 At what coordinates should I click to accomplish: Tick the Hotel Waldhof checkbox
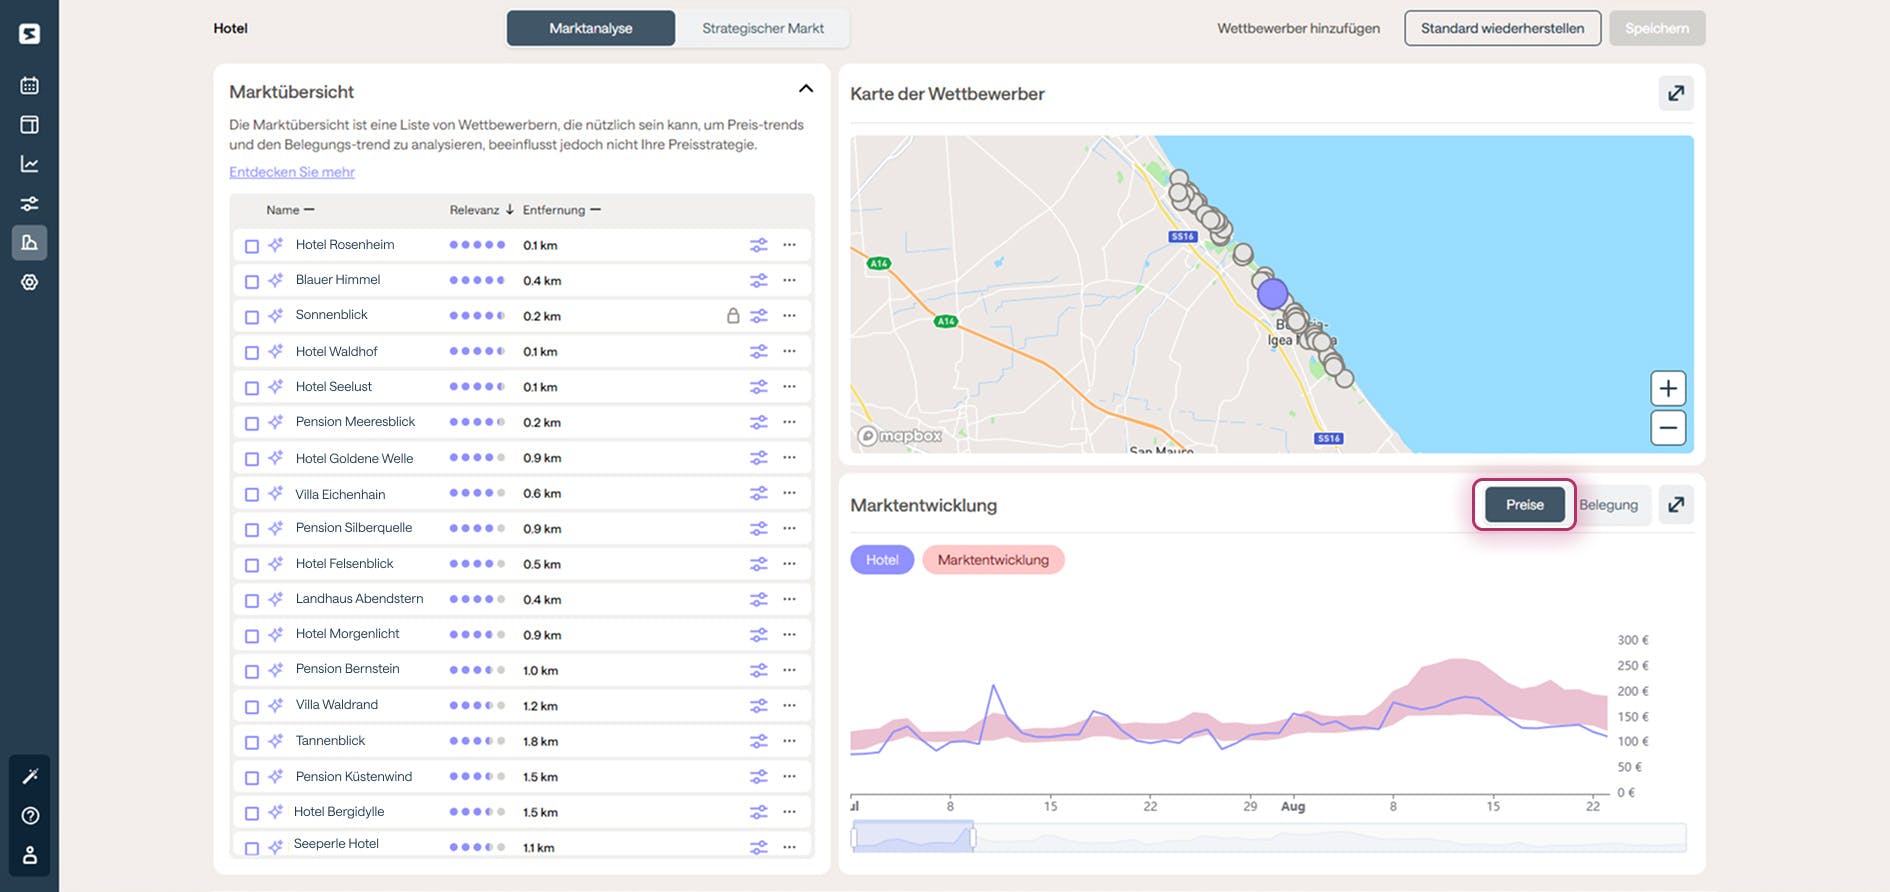tap(252, 352)
